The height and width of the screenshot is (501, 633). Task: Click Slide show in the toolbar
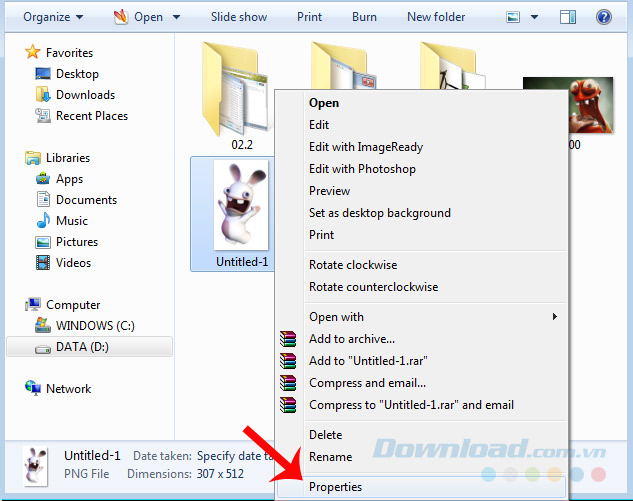(239, 17)
